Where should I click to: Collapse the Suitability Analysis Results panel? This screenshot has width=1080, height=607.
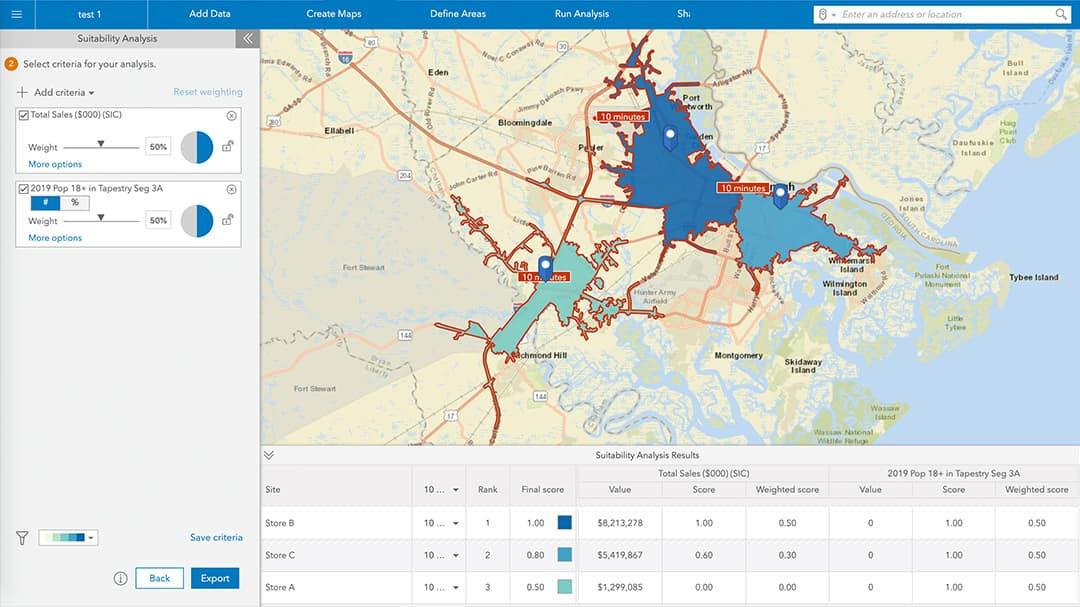click(x=269, y=455)
